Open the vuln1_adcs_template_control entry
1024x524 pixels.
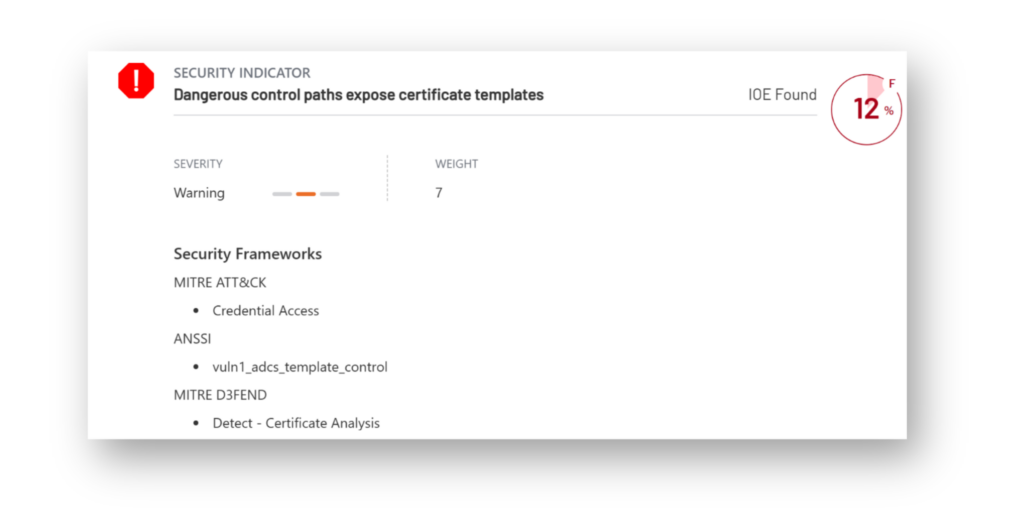coord(300,367)
